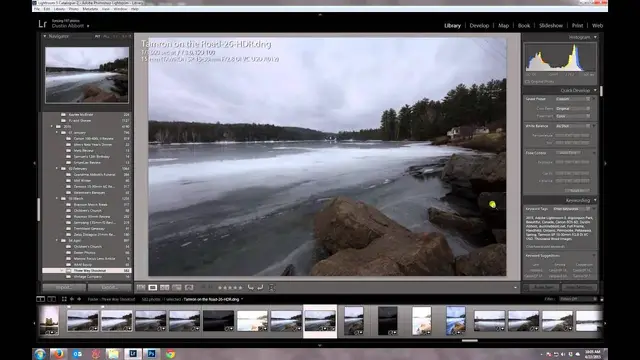Open toolbar content dropdown arrow

pos(515,288)
